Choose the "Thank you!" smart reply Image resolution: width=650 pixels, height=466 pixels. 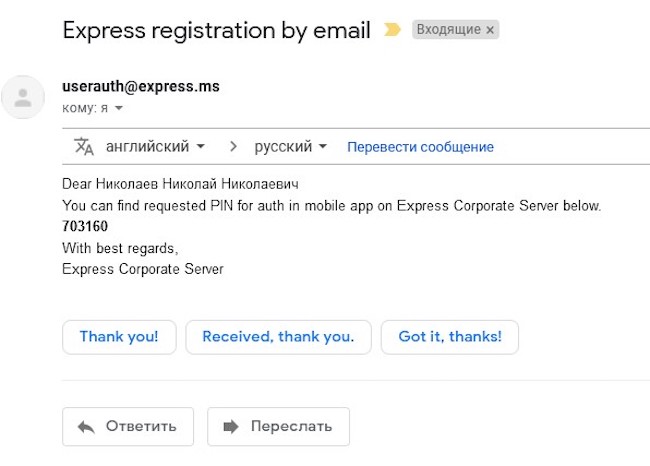(119, 337)
